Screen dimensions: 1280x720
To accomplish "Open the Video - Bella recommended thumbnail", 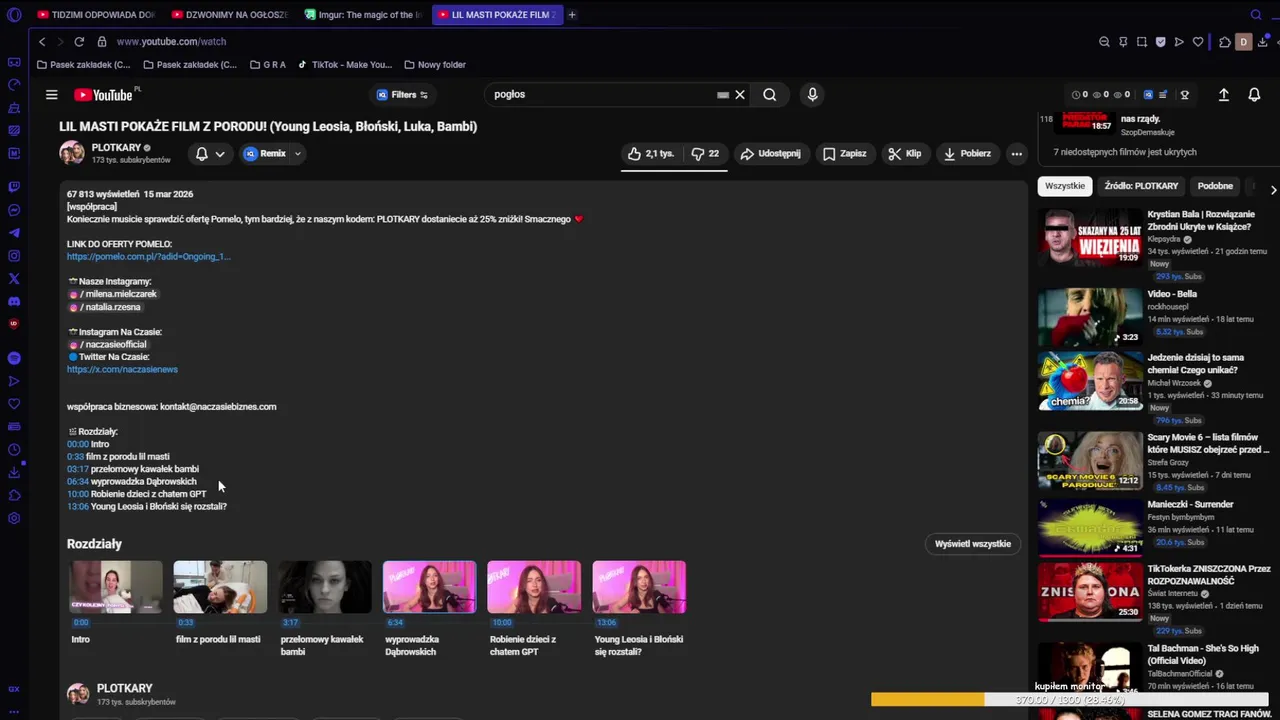I will [1090, 318].
